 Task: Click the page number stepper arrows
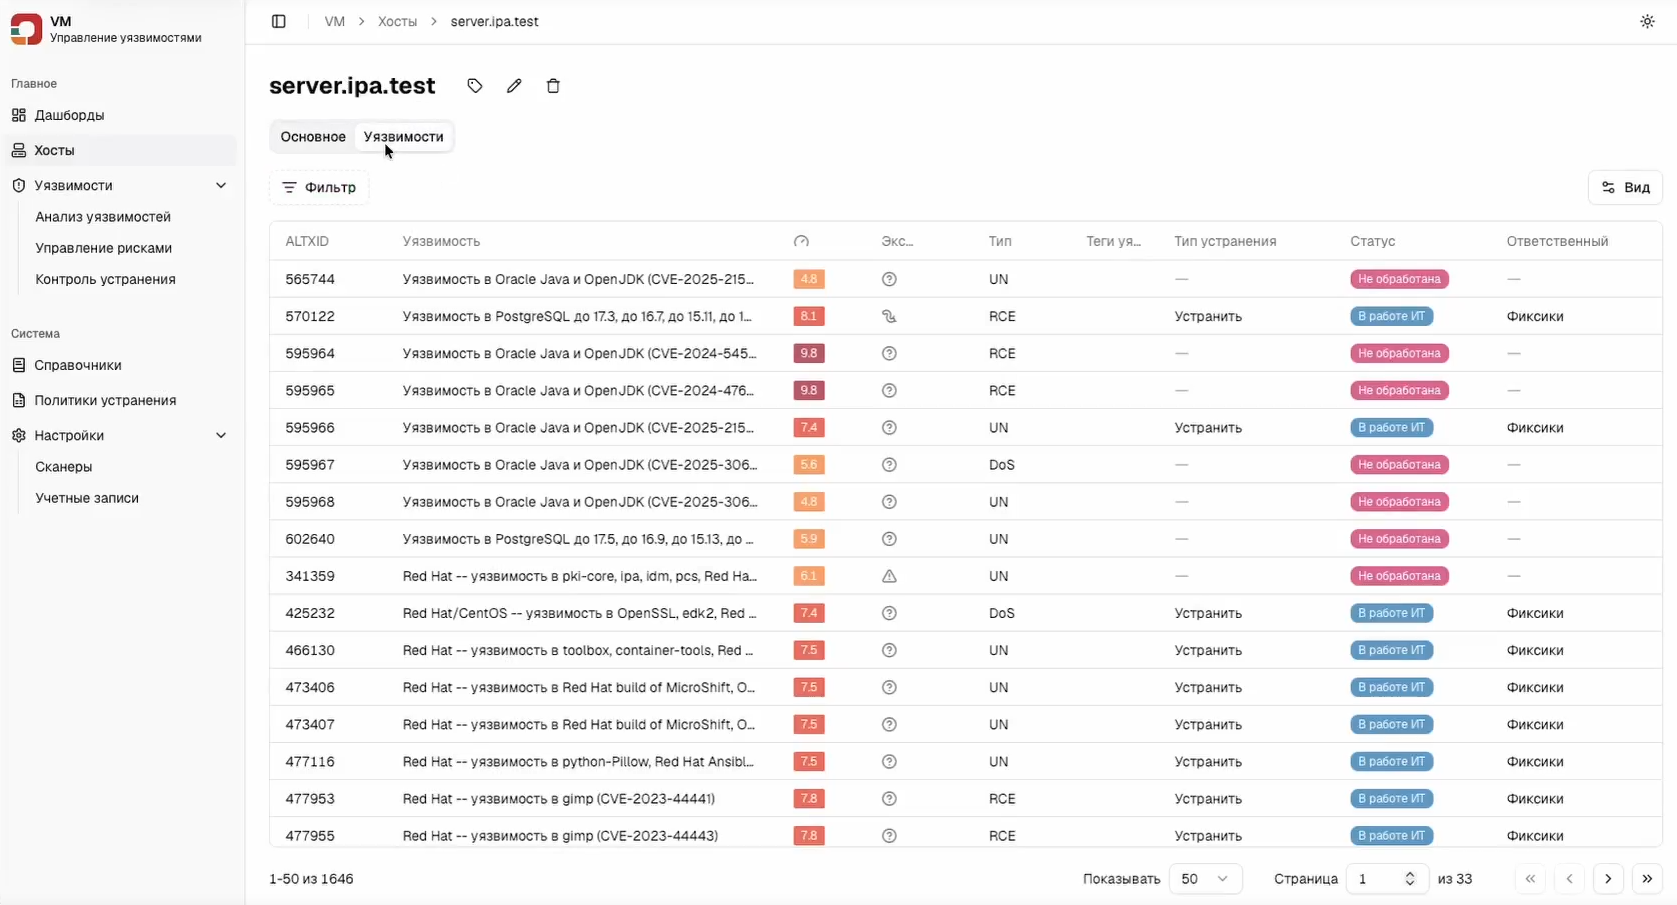(1410, 879)
